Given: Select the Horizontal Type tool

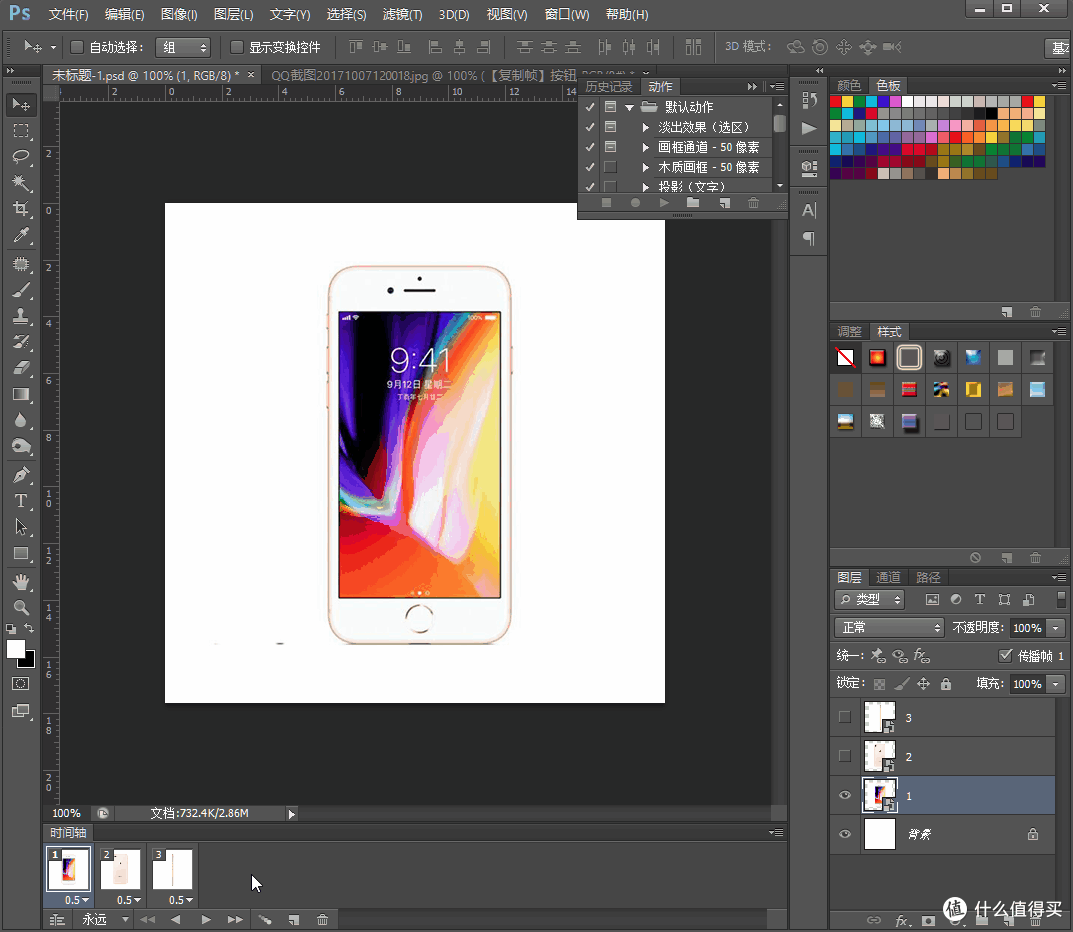Looking at the screenshot, I should click(21, 501).
